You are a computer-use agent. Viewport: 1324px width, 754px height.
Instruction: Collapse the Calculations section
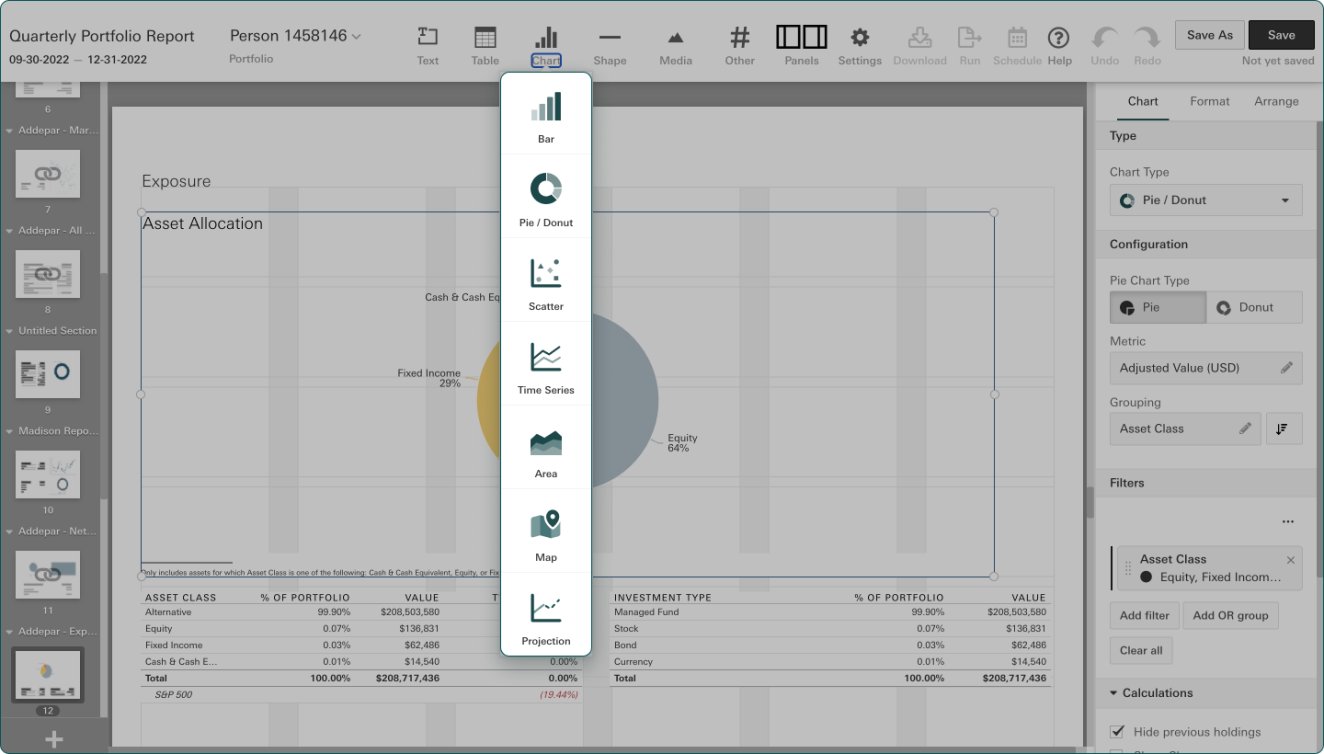pyautogui.click(x=1114, y=693)
